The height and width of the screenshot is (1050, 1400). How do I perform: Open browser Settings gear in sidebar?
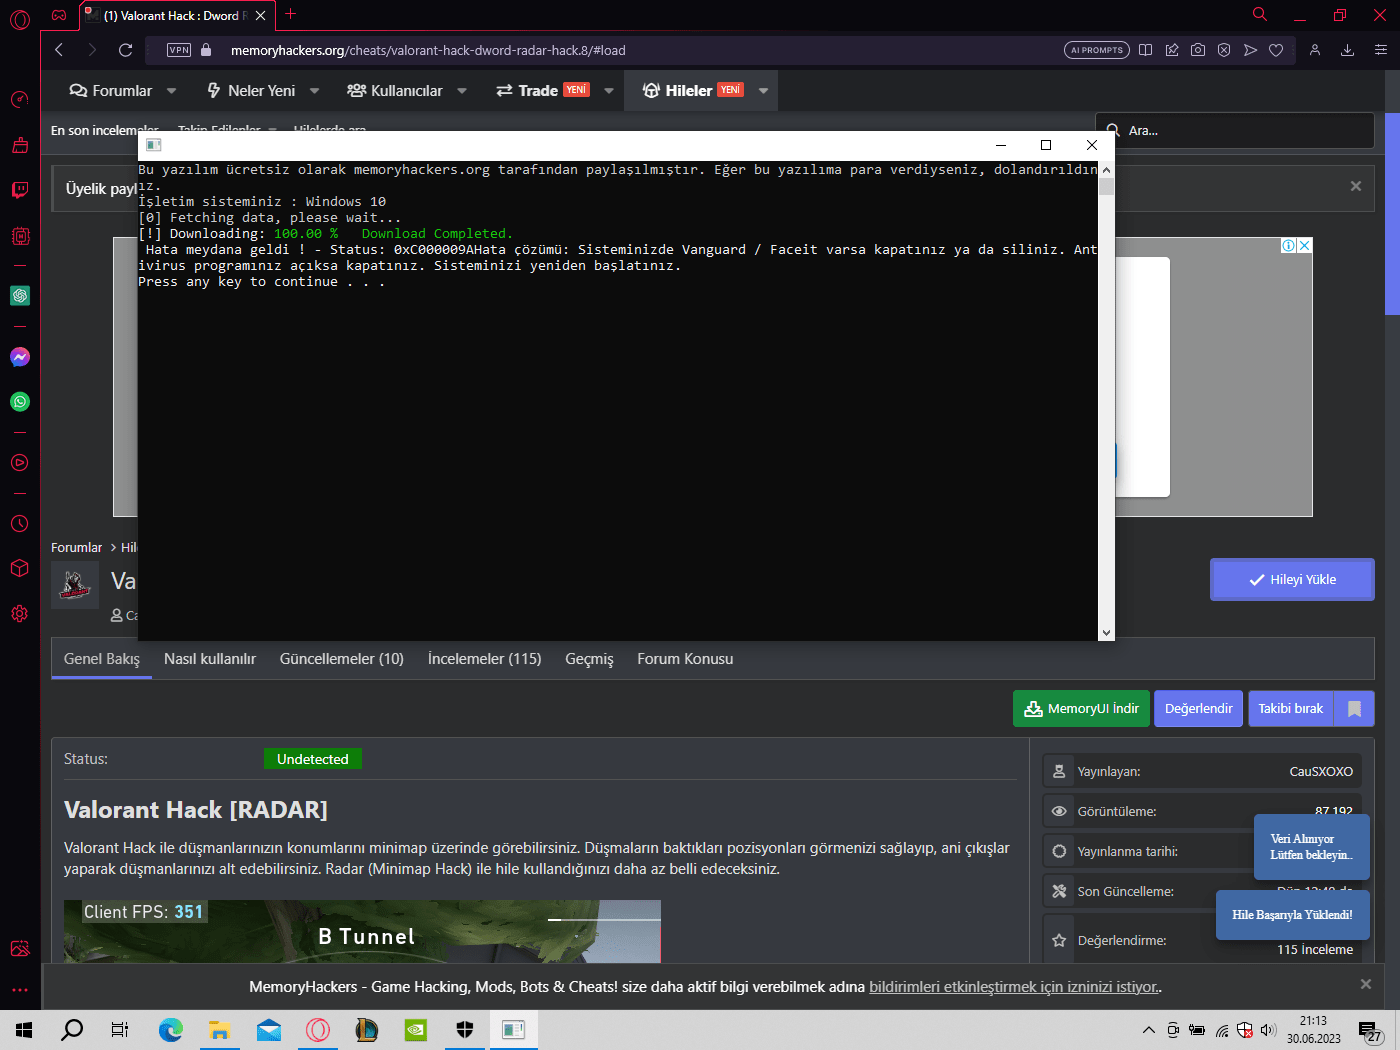click(x=20, y=614)
